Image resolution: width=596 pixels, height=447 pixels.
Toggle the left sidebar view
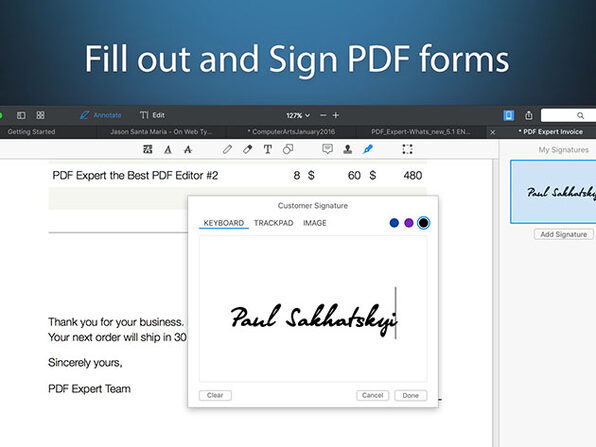pos(21,115)
